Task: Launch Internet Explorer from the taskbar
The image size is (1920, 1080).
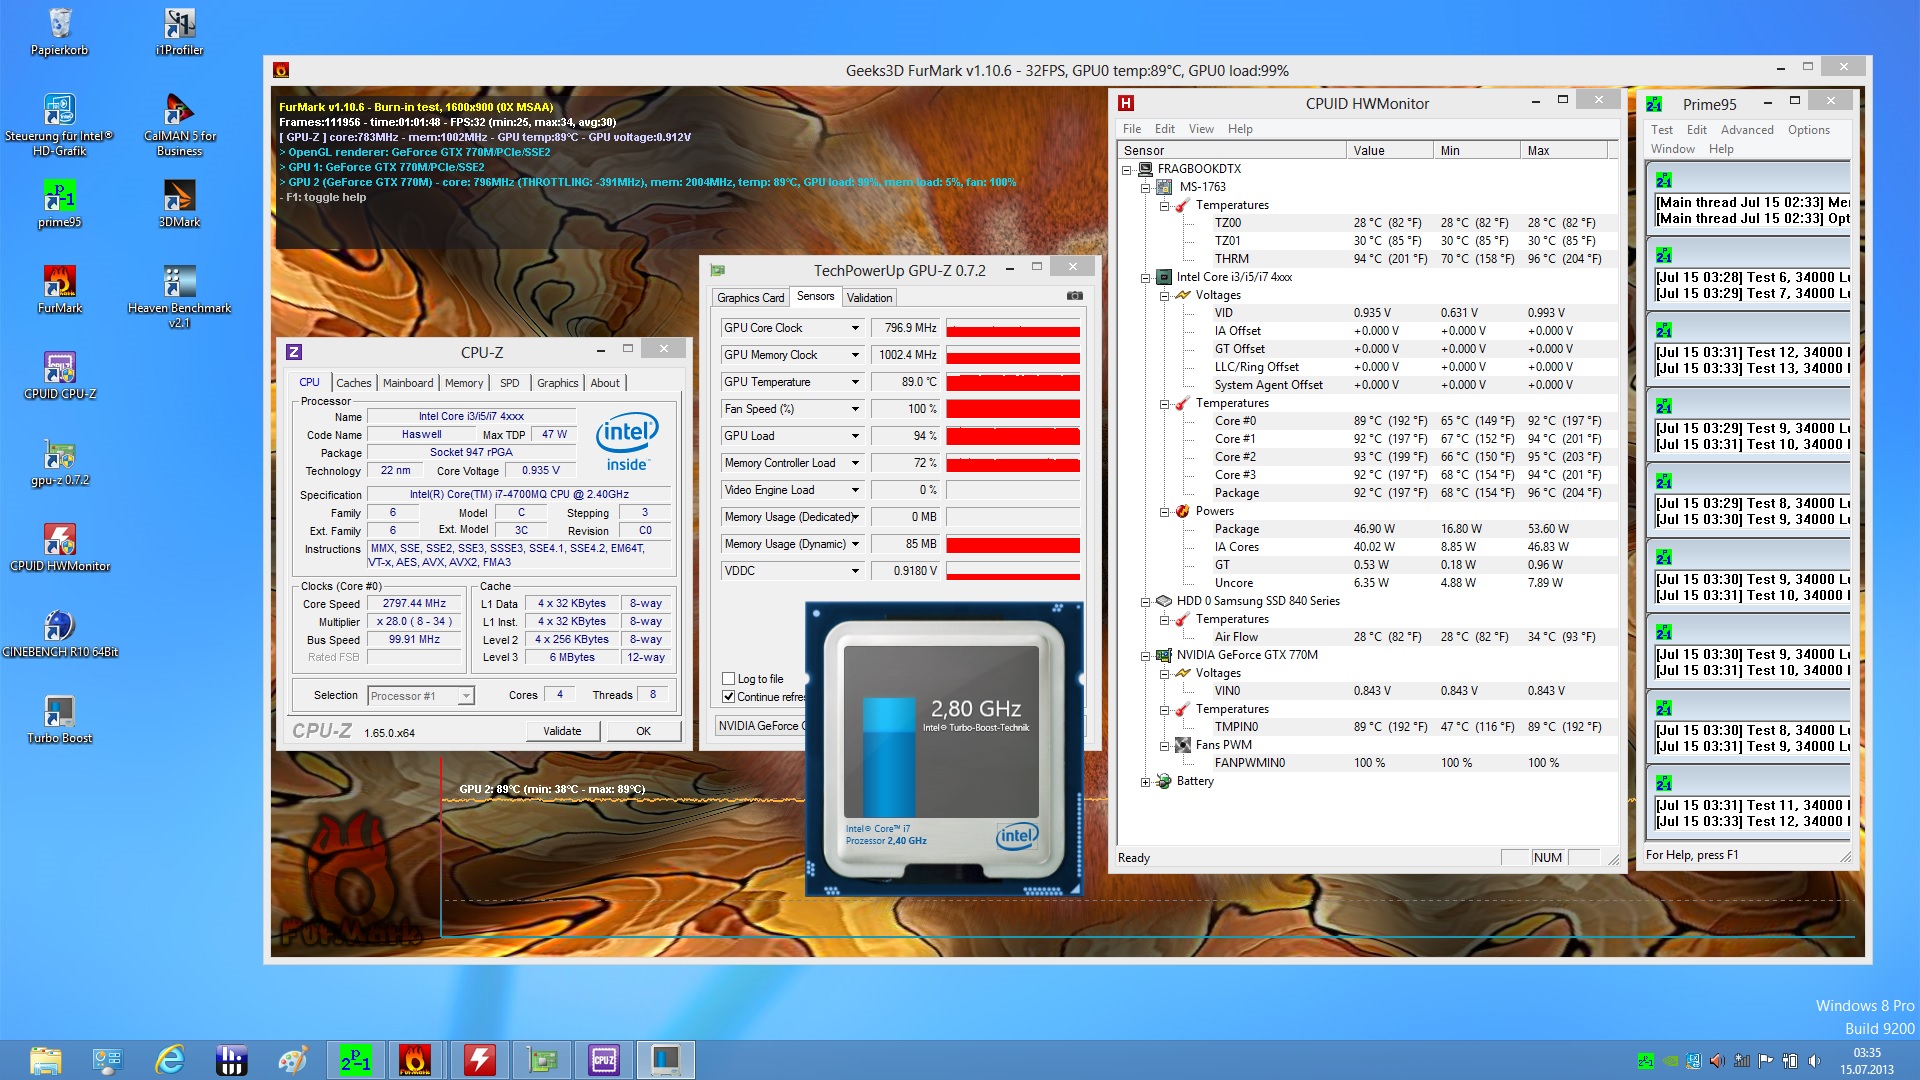Action: click(170, 1060)
